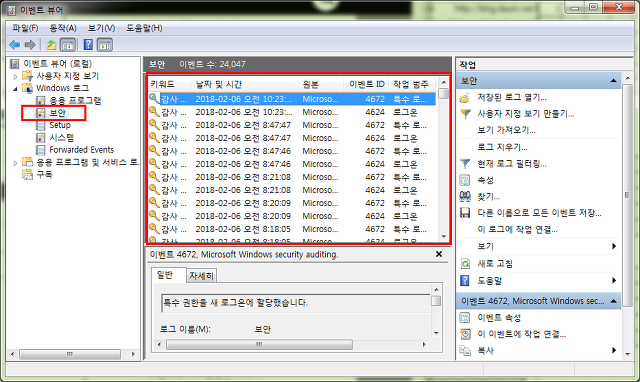The image size is (640, 382).
Task: Expand the 복사 submenu arrow
Action: click(x=613, y=350)
